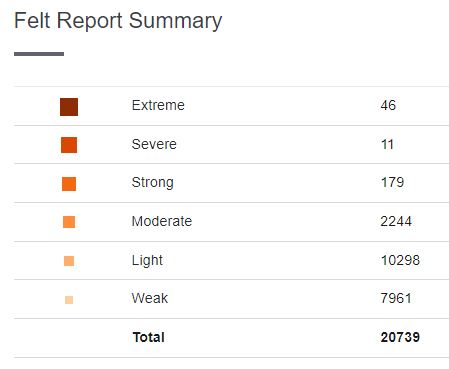
Task: Click the Extreme label
Action: [158, 105]
